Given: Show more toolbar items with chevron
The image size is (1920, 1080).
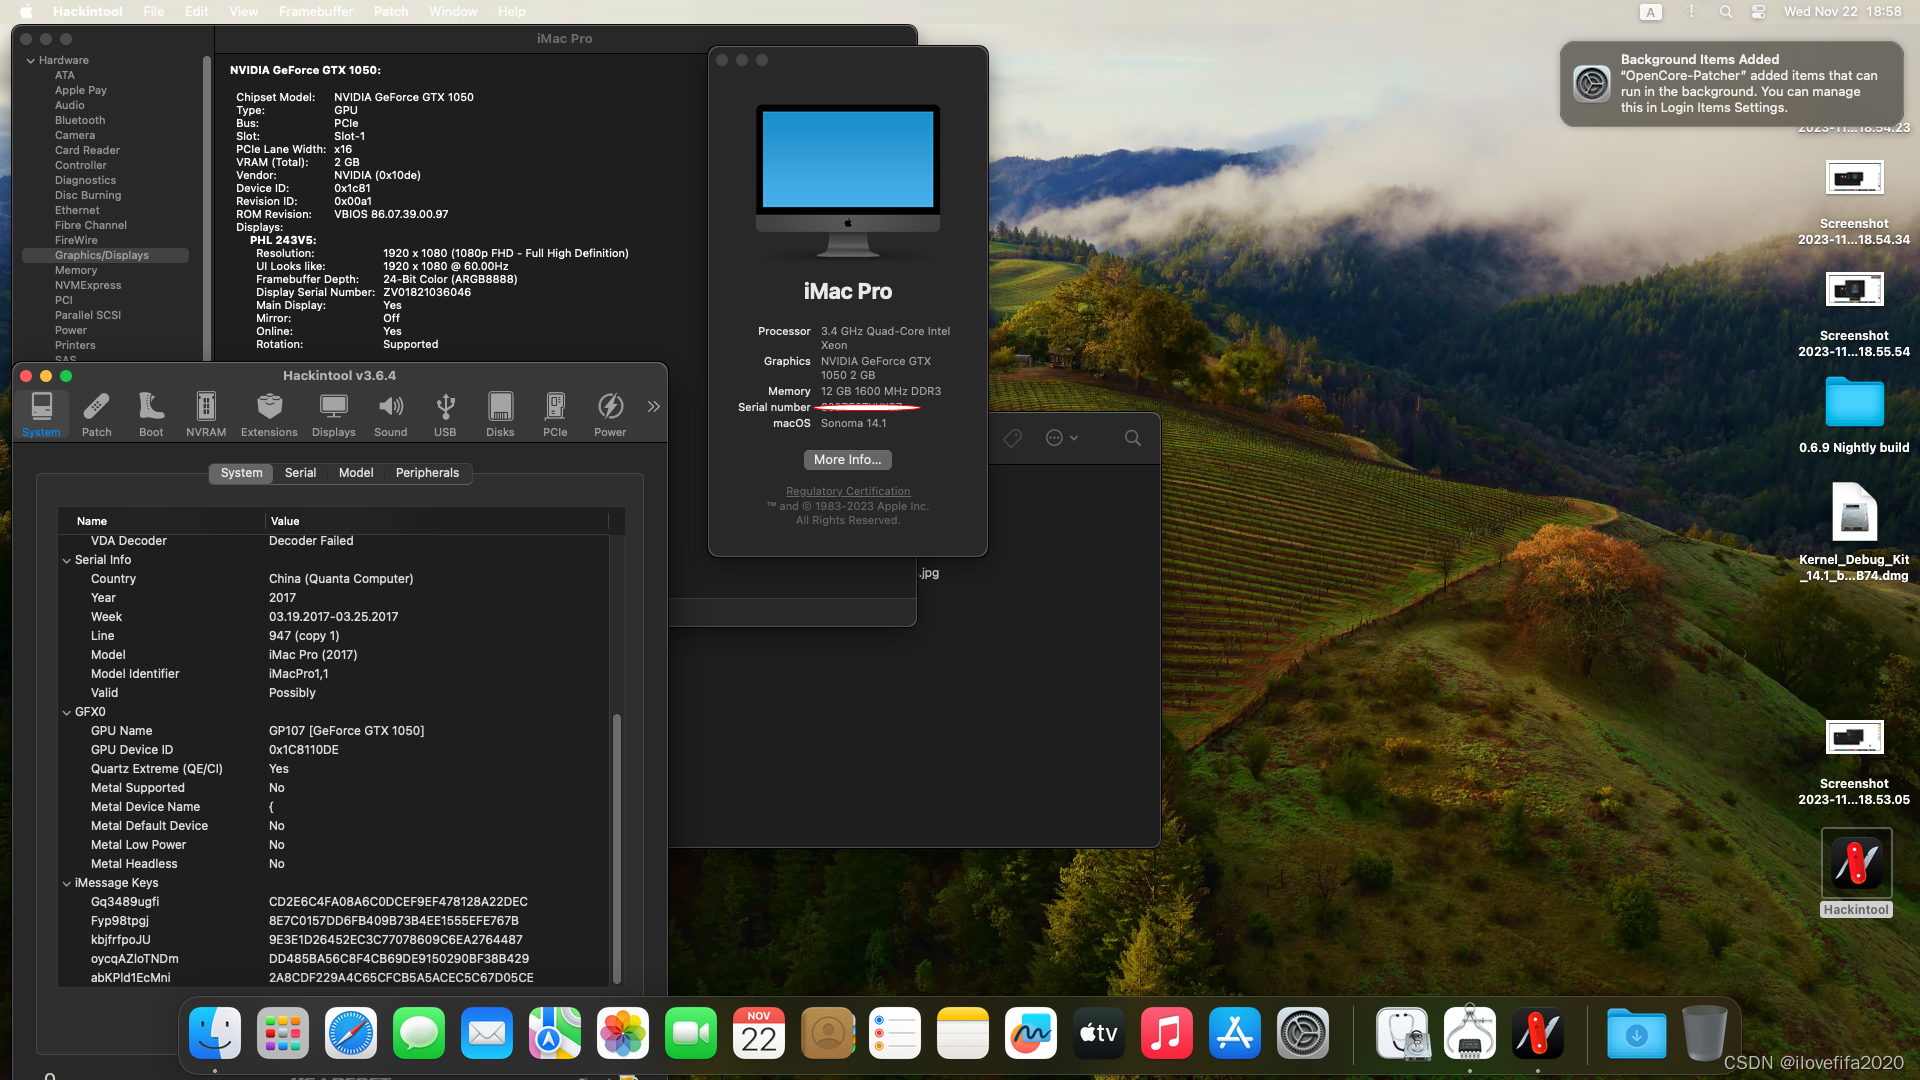Looking at the screenshot, I should click(653, 406).
